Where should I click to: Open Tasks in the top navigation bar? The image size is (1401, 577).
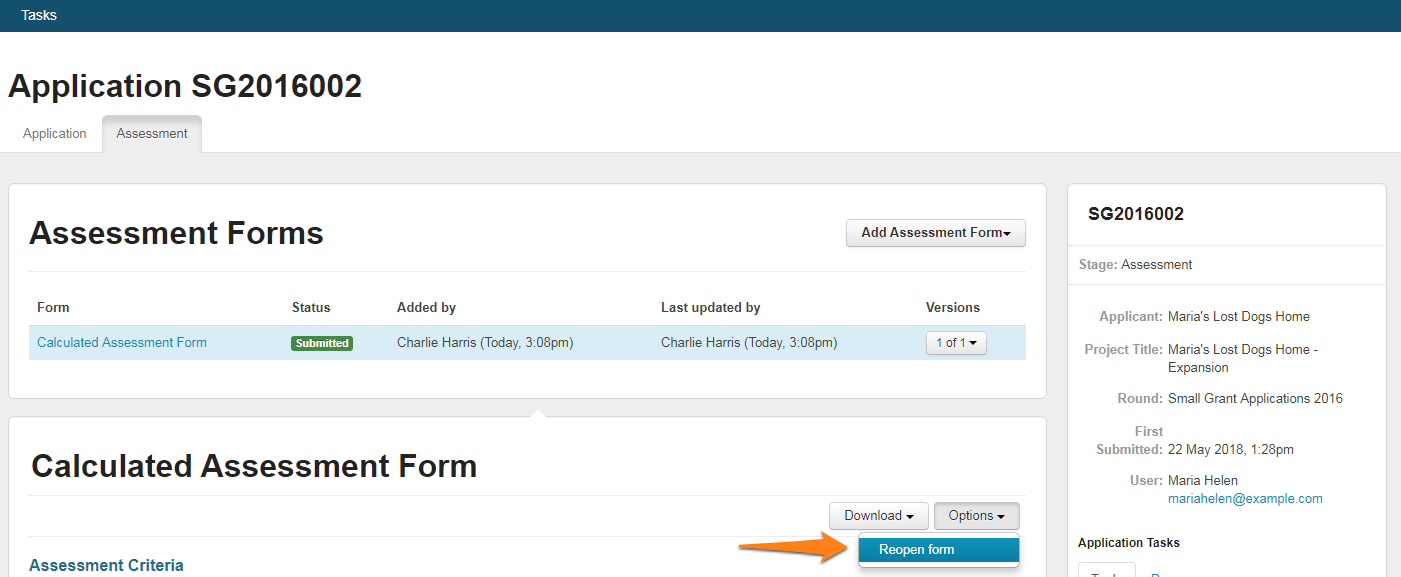pyautogui.click(x=39, y=15)
